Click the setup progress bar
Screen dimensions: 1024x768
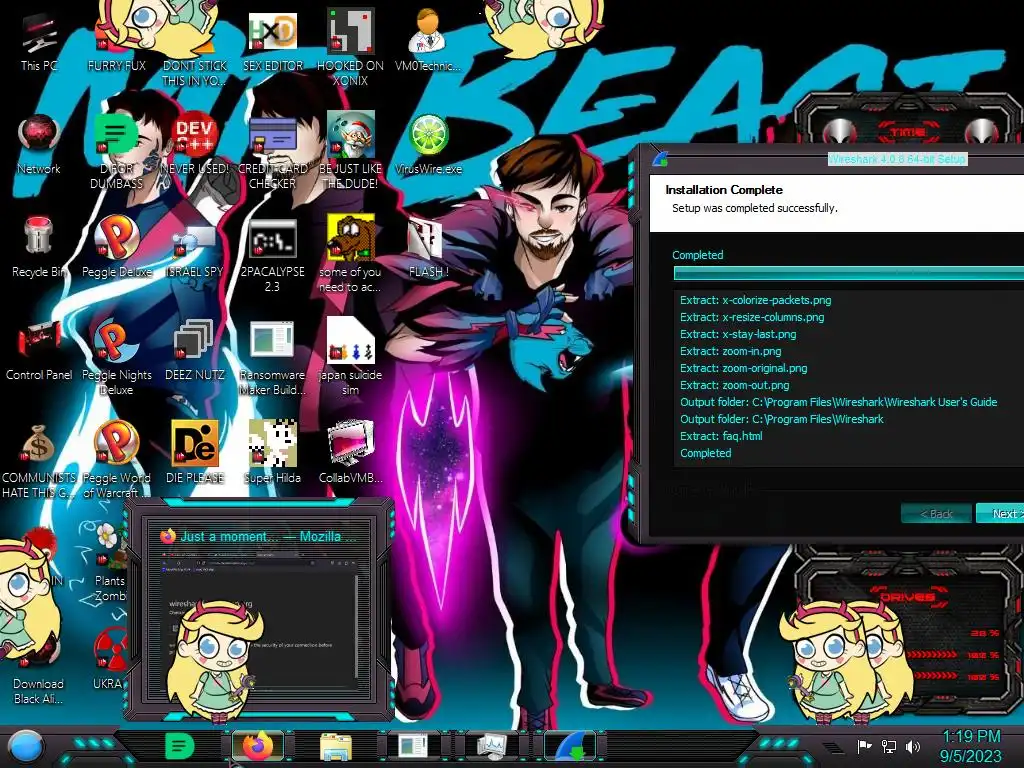[x=849, y=273]
